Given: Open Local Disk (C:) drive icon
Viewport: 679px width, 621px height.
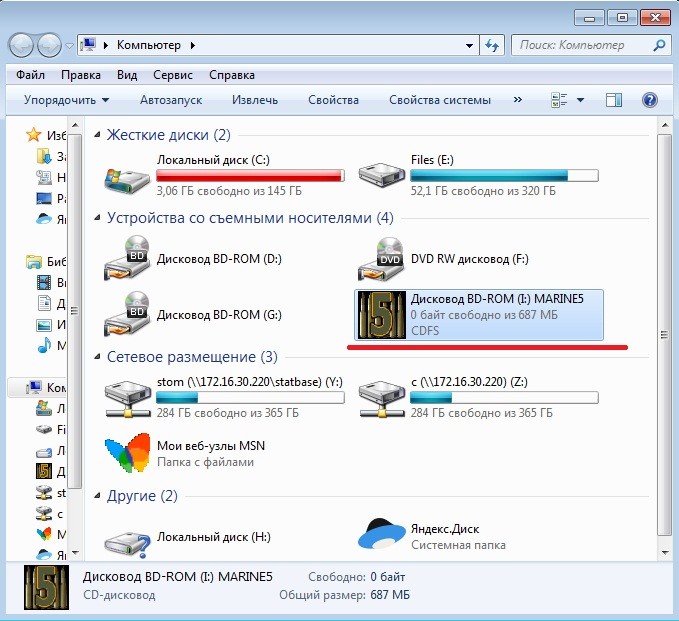Looking at the screenshot, I should [x=127, y=180].
